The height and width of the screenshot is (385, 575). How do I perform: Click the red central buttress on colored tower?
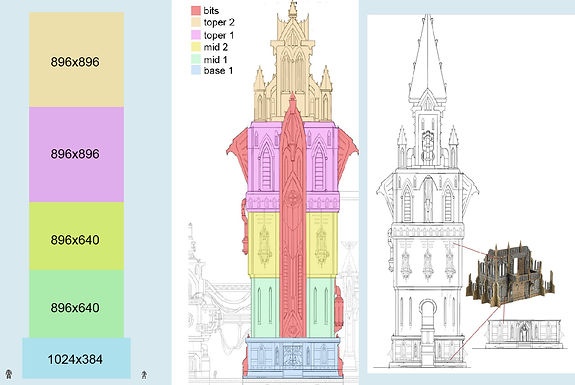point(292,216)
